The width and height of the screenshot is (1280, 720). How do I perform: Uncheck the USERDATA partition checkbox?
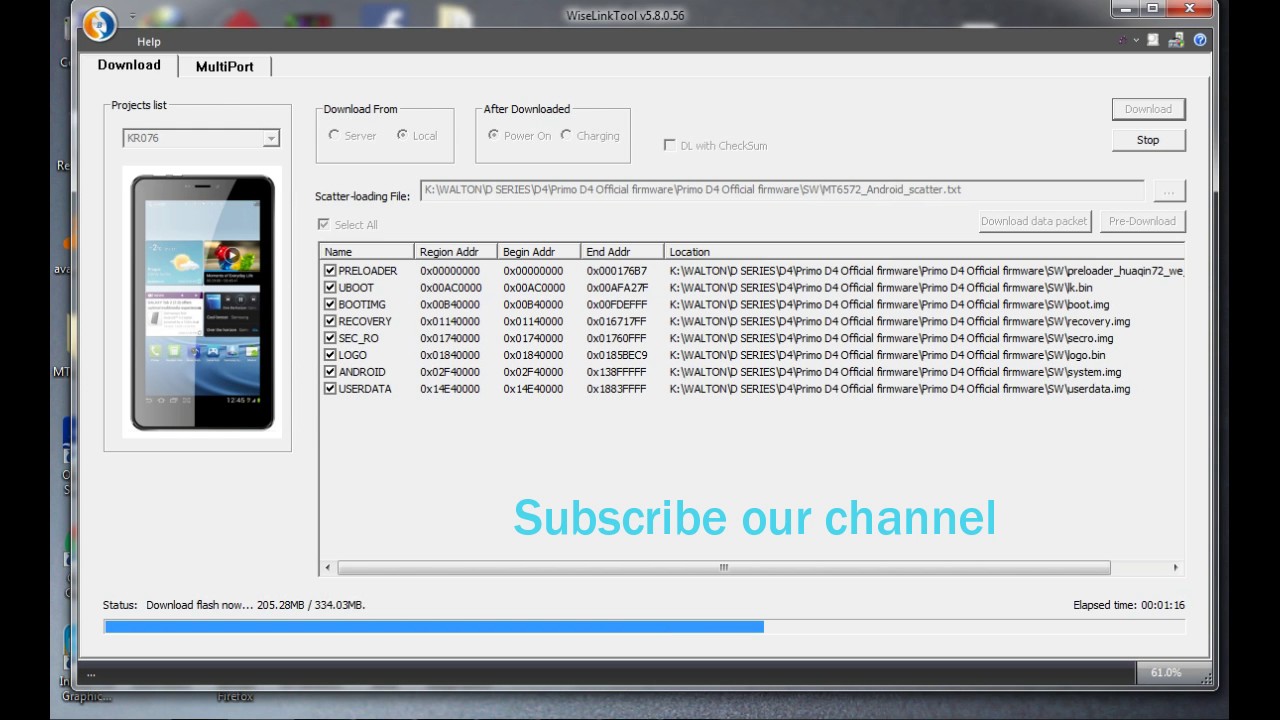[330, 389]
